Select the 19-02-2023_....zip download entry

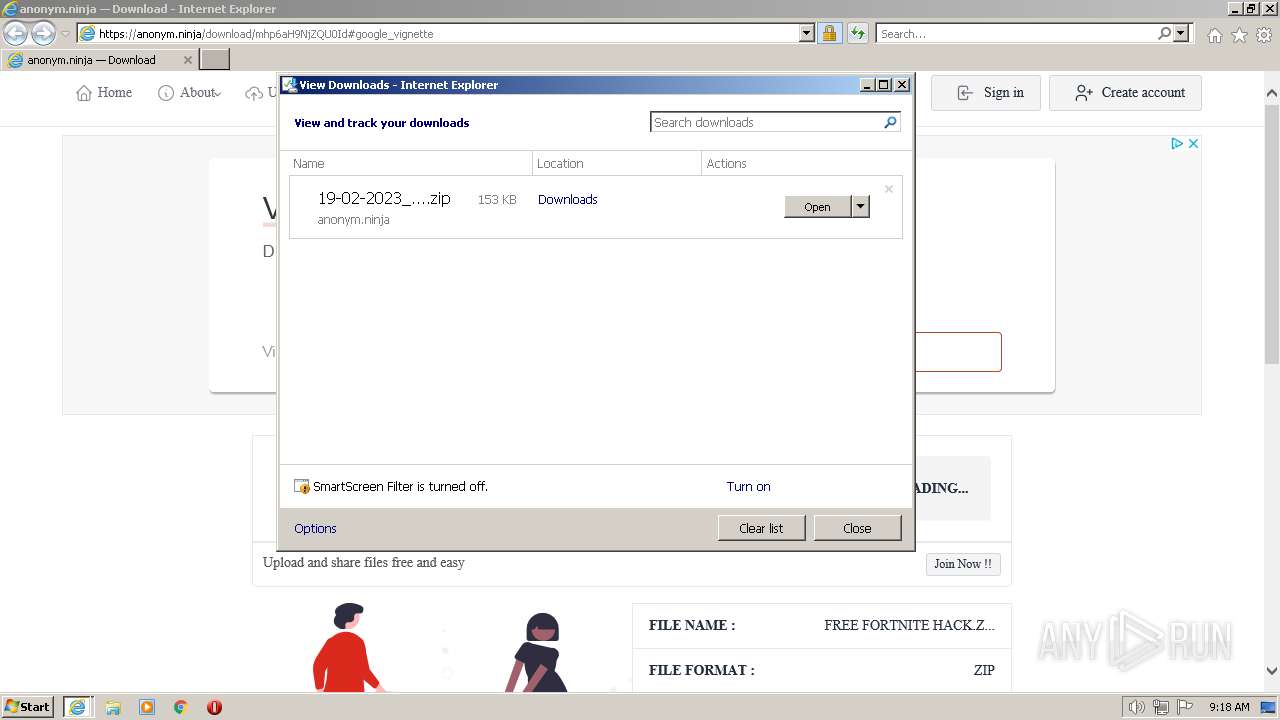click(596, 208)
